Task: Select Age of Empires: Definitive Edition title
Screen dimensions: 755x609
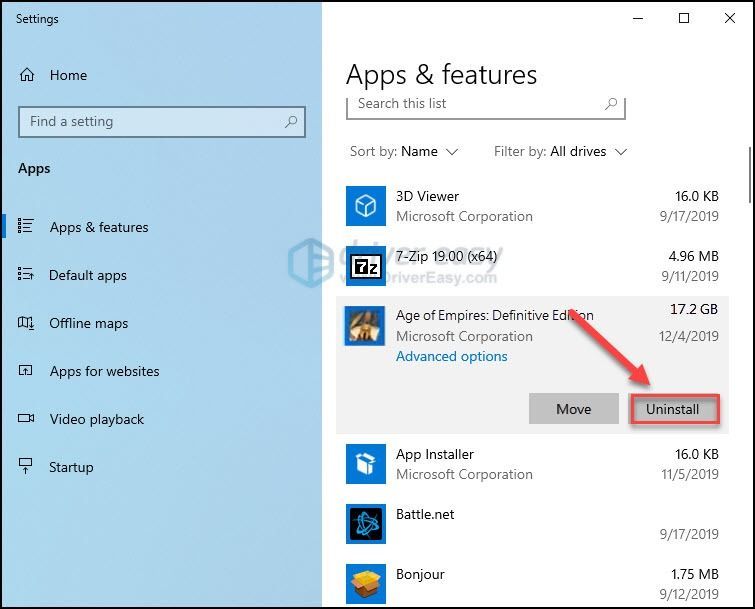Action: pyautogui.click(x=495, y=315)
